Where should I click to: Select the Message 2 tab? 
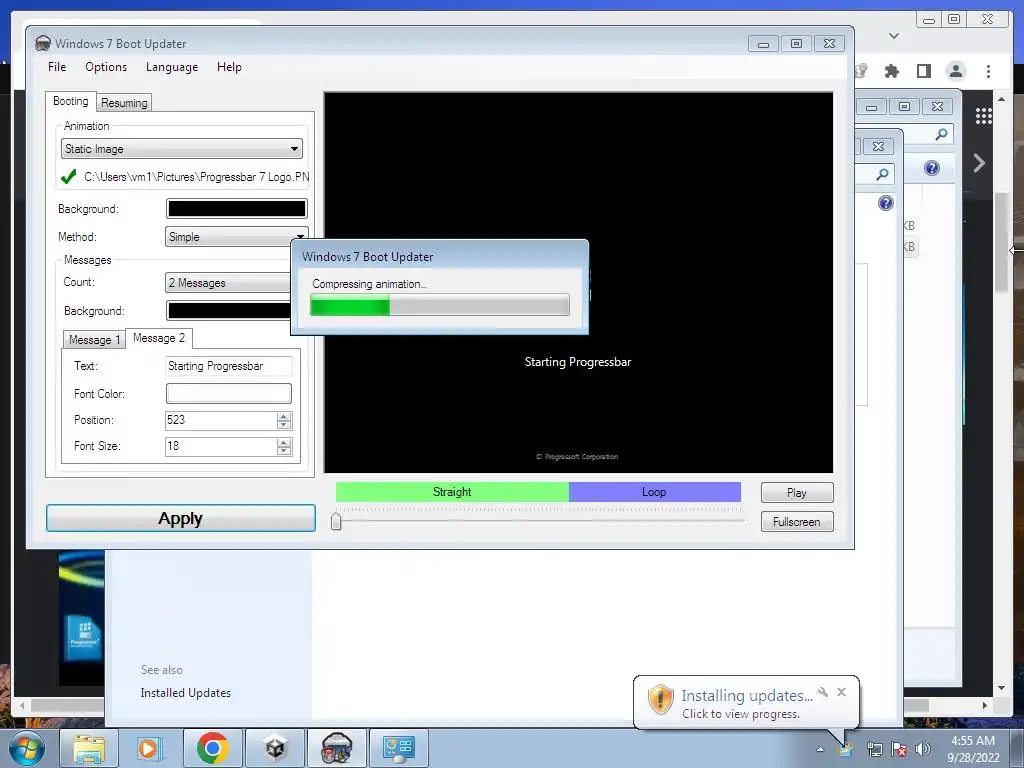[x=159, y=338]
